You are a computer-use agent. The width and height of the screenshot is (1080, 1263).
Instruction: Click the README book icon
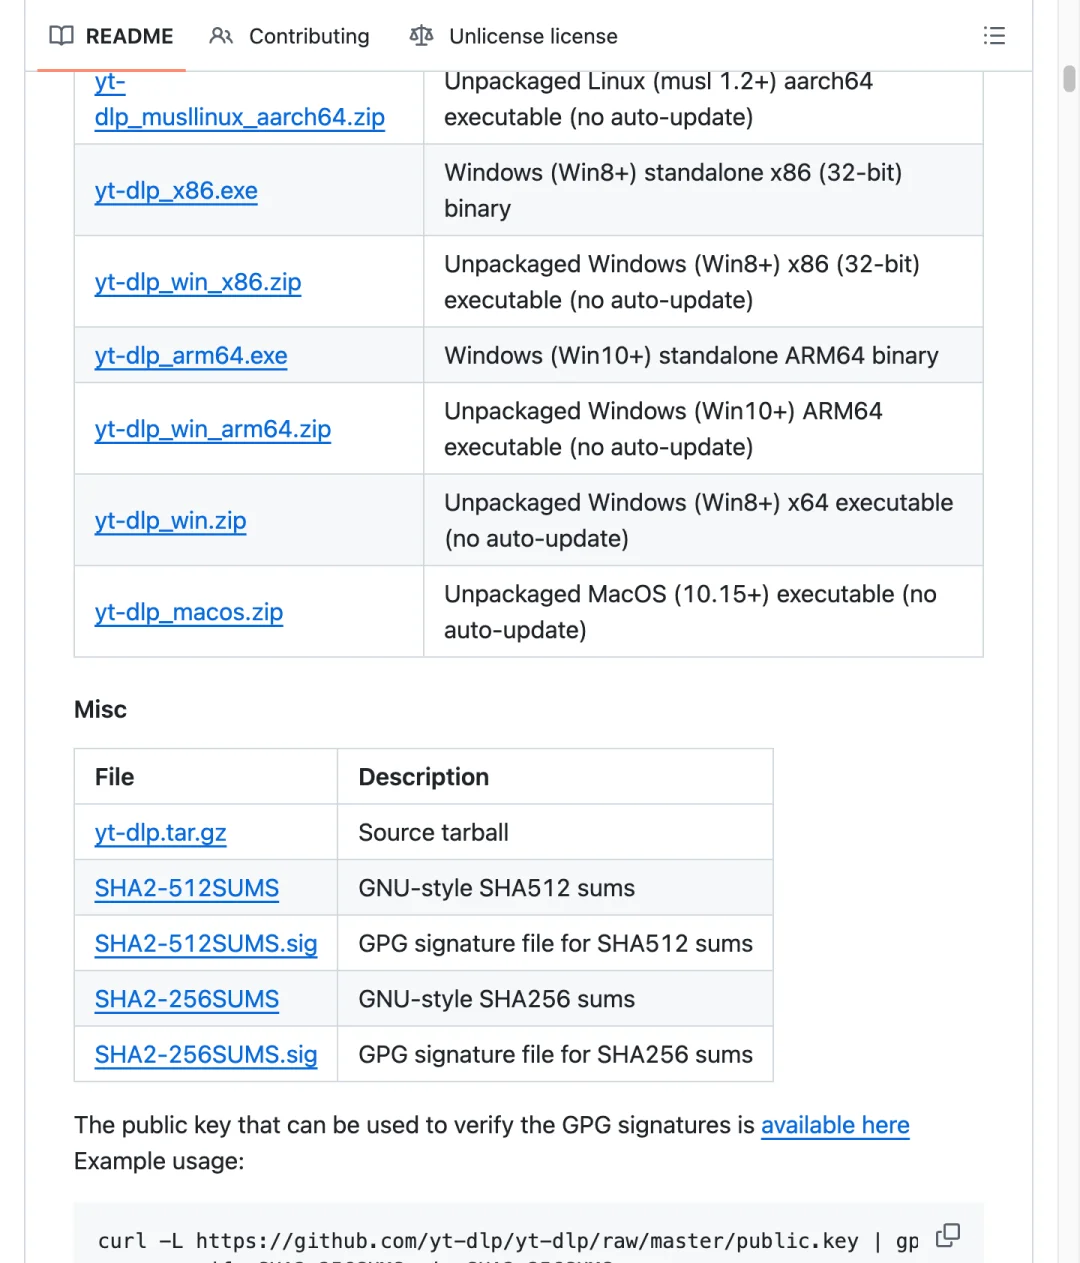(62, 36)
